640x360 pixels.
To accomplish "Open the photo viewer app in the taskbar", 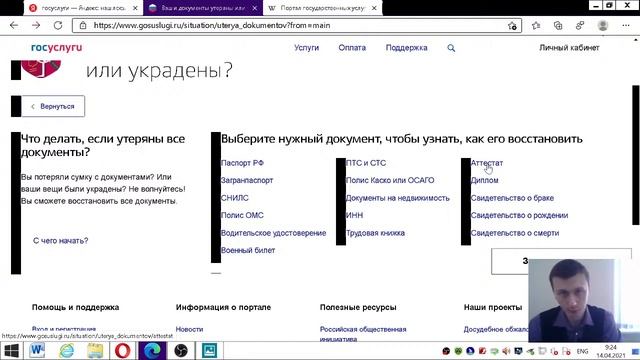I will pos(209,351).
